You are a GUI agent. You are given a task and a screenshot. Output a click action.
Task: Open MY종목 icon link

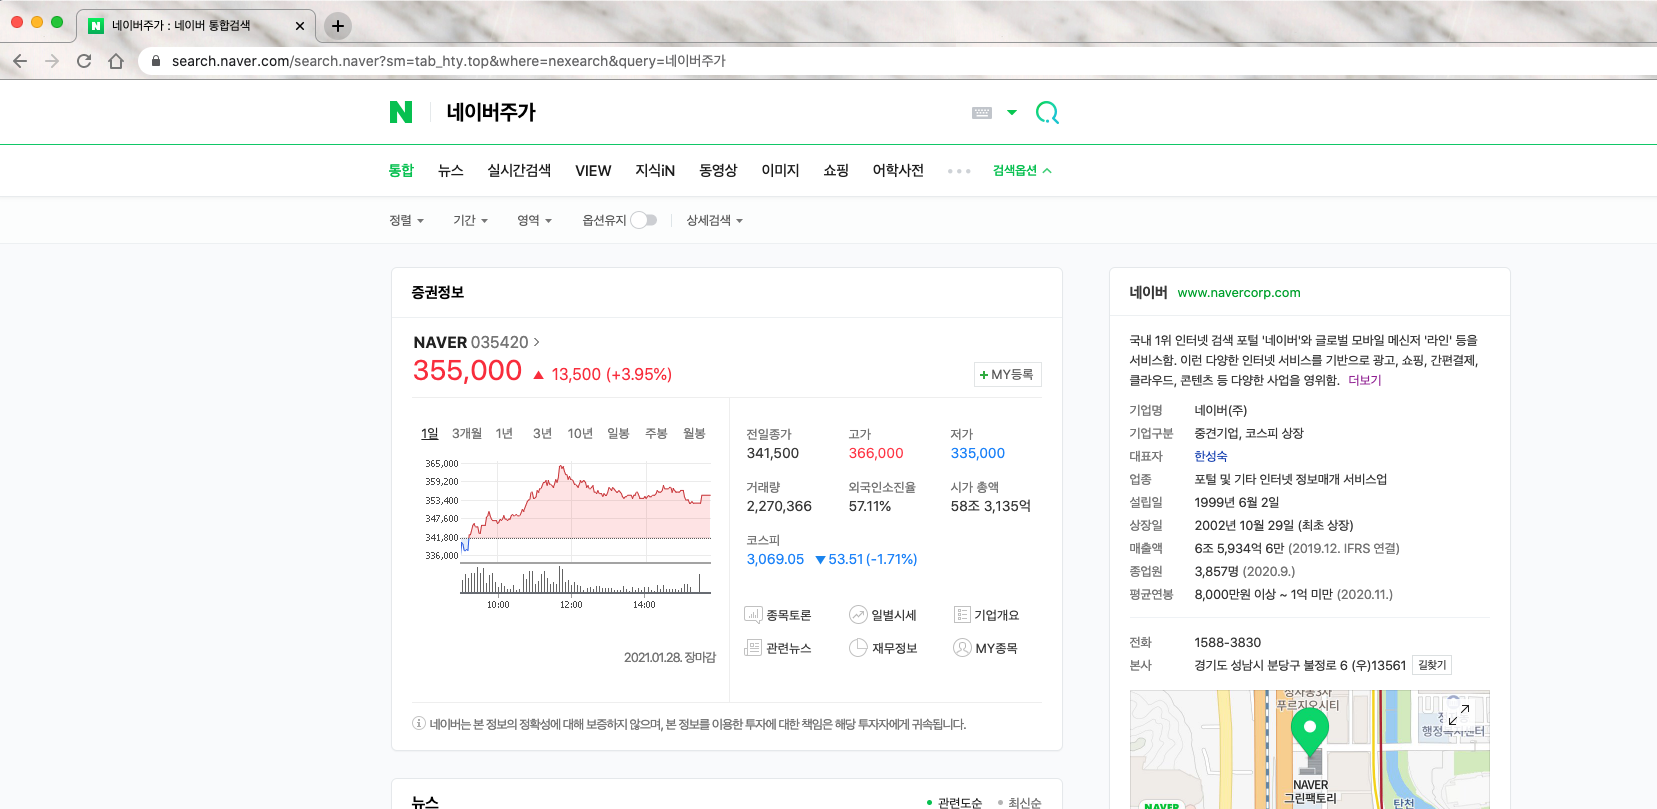(985, 648)
